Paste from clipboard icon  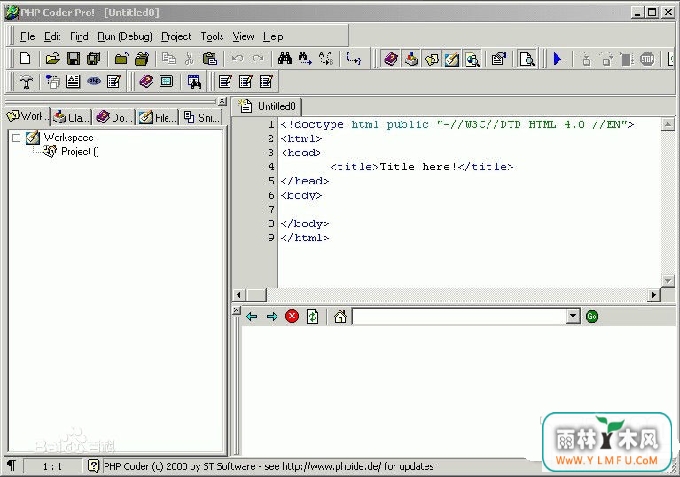209,58
